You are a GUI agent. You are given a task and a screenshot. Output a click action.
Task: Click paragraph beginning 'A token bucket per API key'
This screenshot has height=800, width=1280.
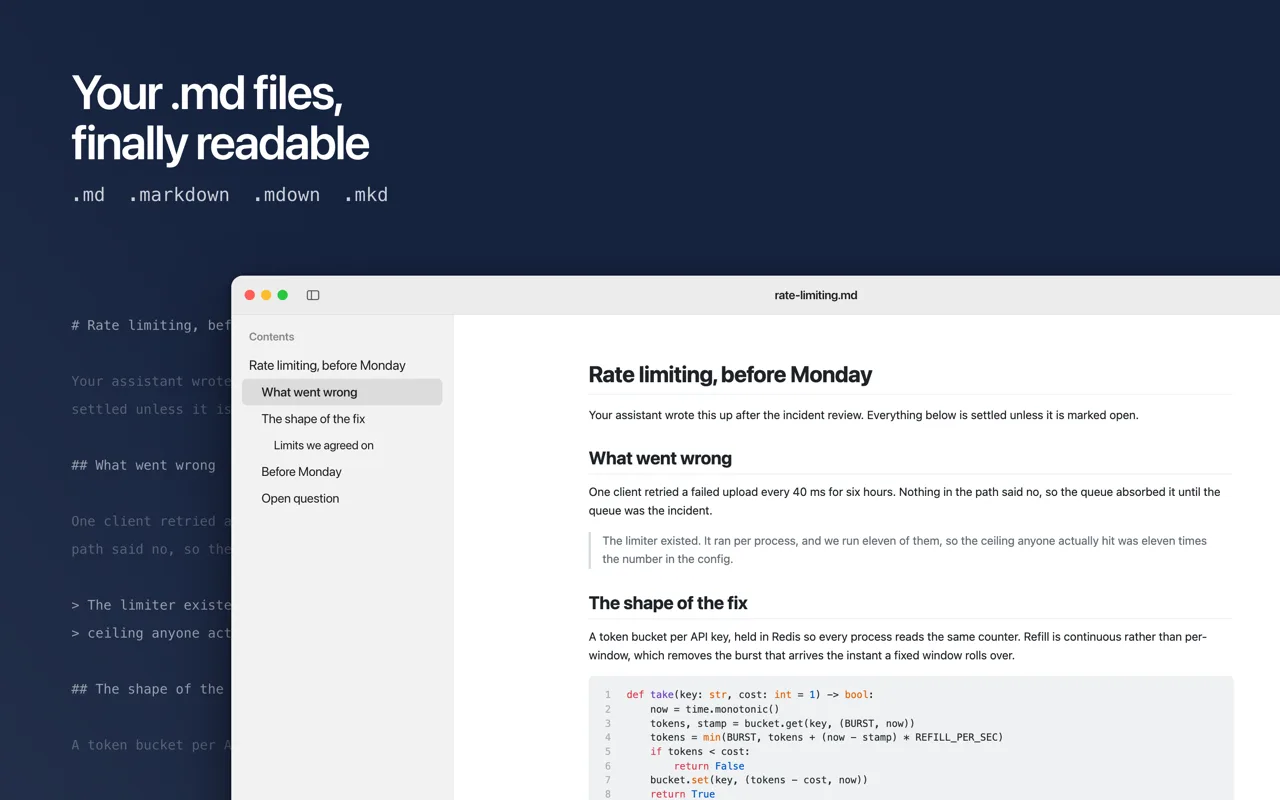898,646
